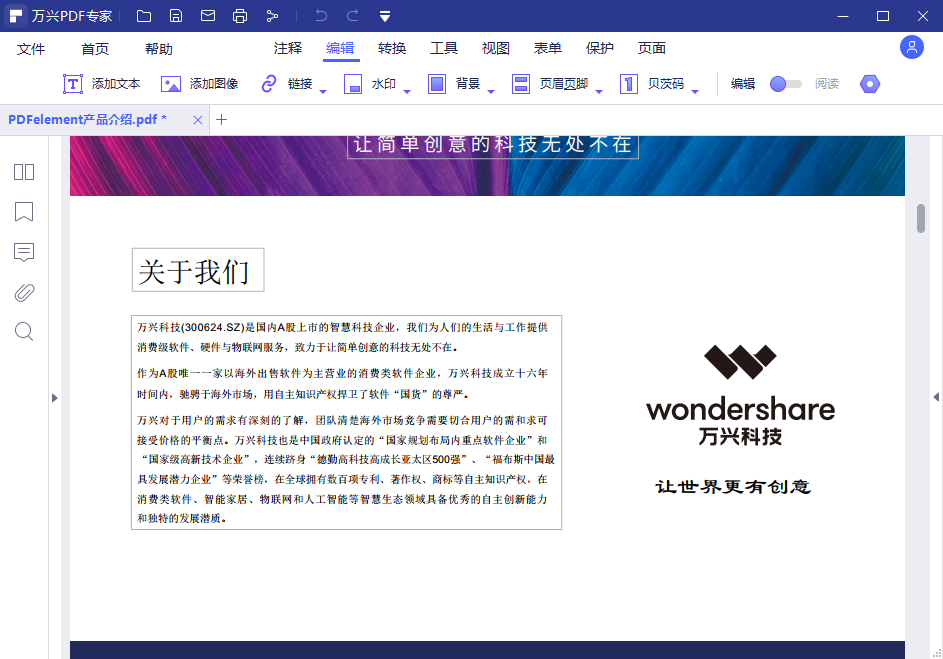Open a new tab with the plus button
The image size is (943, 659).
[221, 118]
